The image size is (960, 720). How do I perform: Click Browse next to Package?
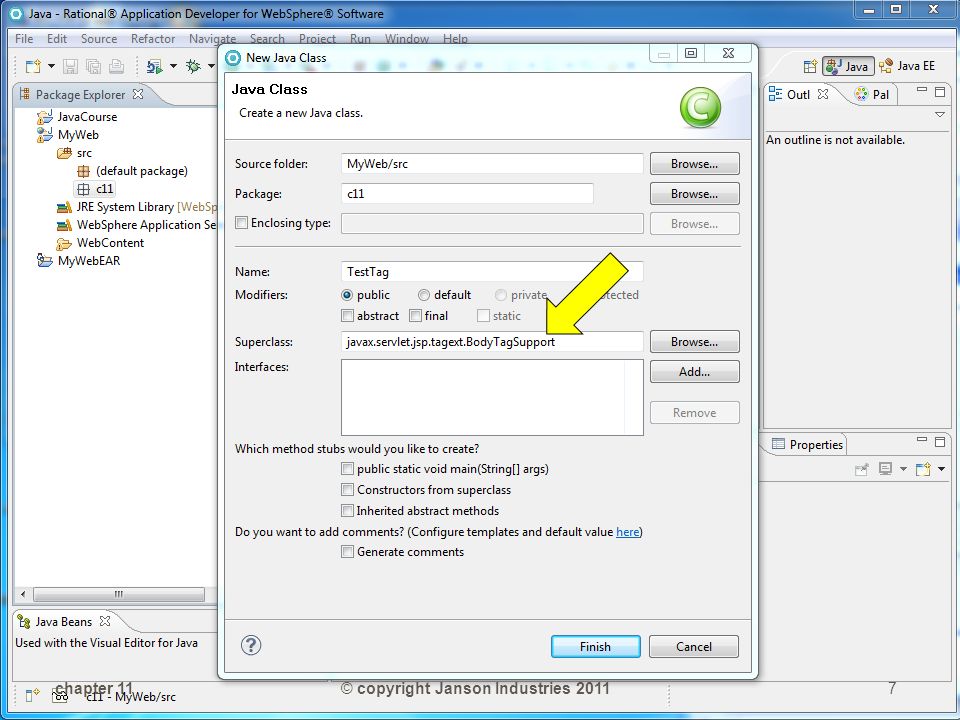[x=694, y=193]
